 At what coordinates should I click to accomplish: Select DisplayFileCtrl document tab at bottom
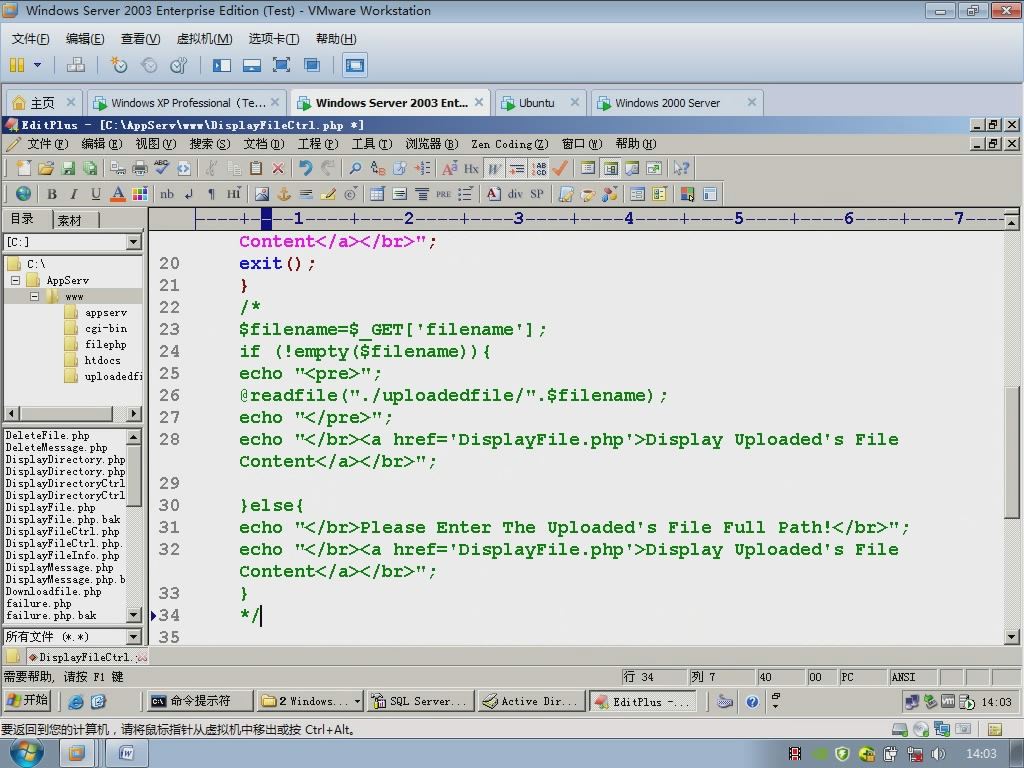click(86, 657)
